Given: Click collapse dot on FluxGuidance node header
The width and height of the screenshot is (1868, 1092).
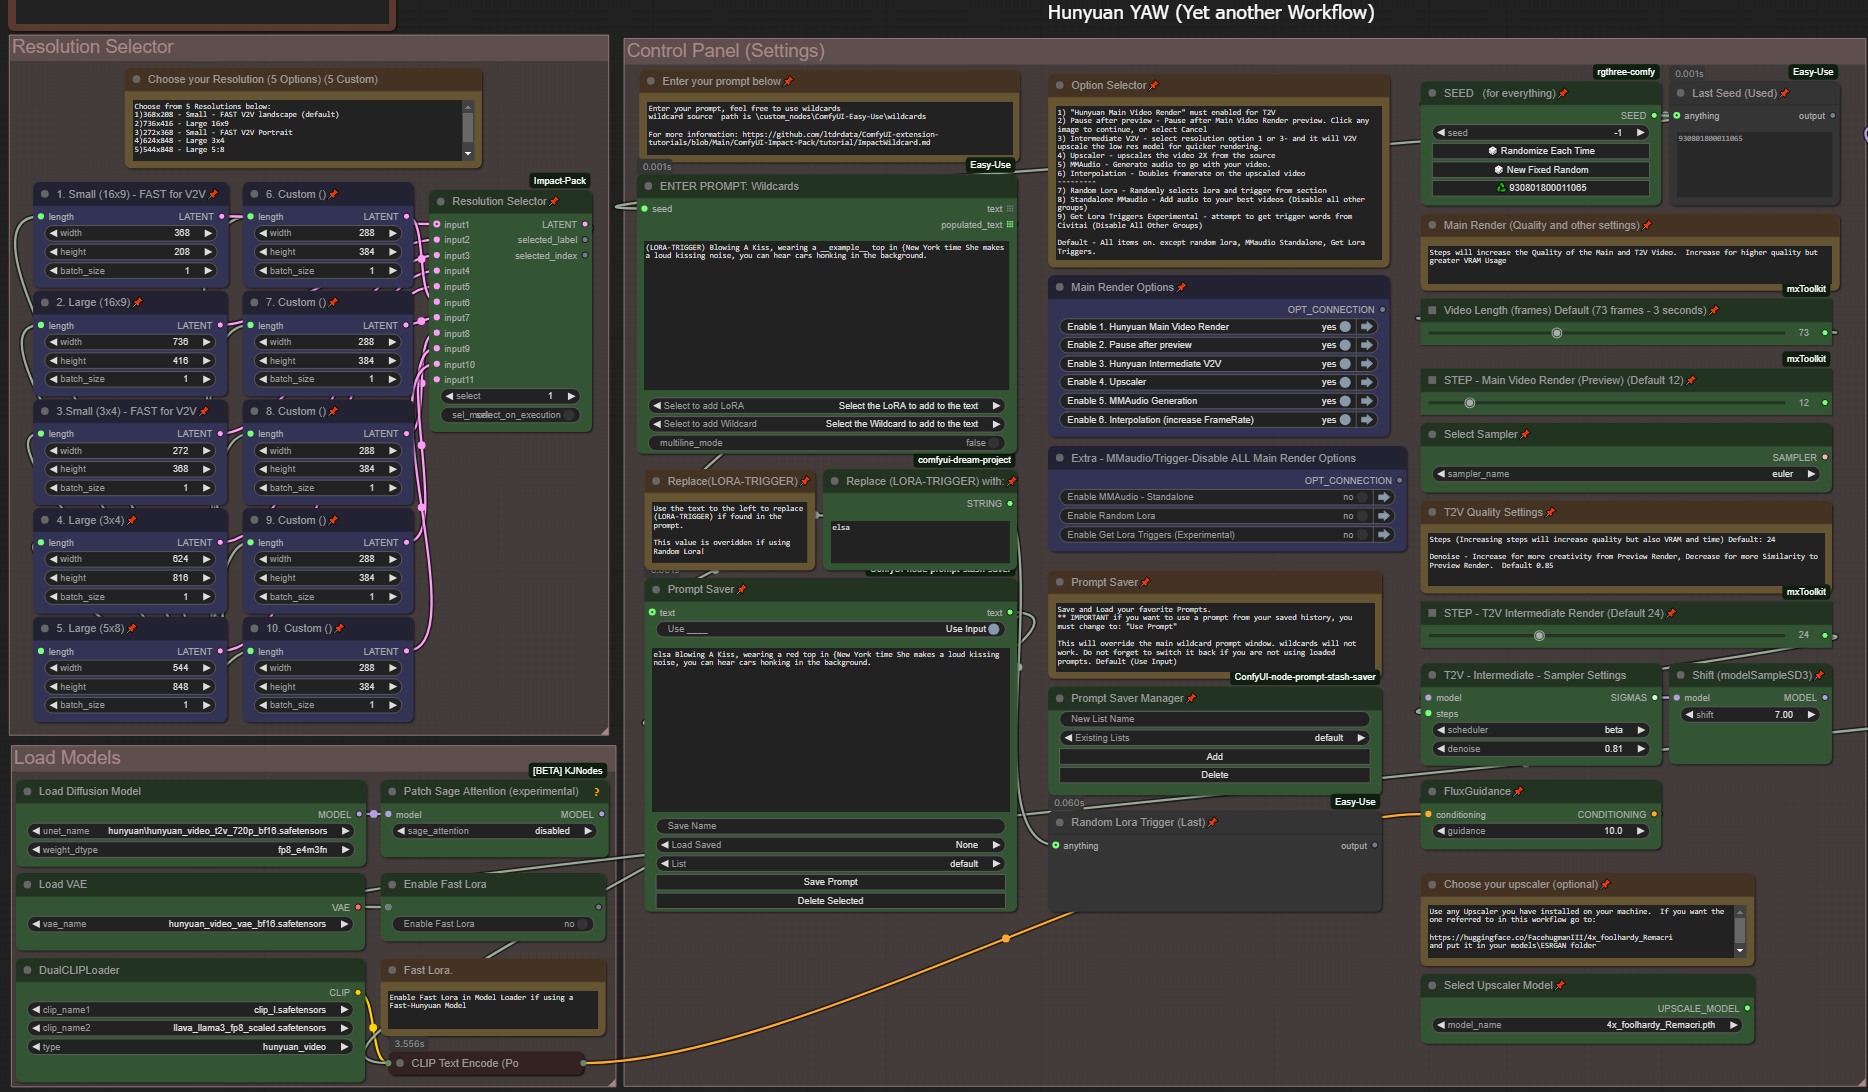Looking at the screenshot, I should [1431, 792].
